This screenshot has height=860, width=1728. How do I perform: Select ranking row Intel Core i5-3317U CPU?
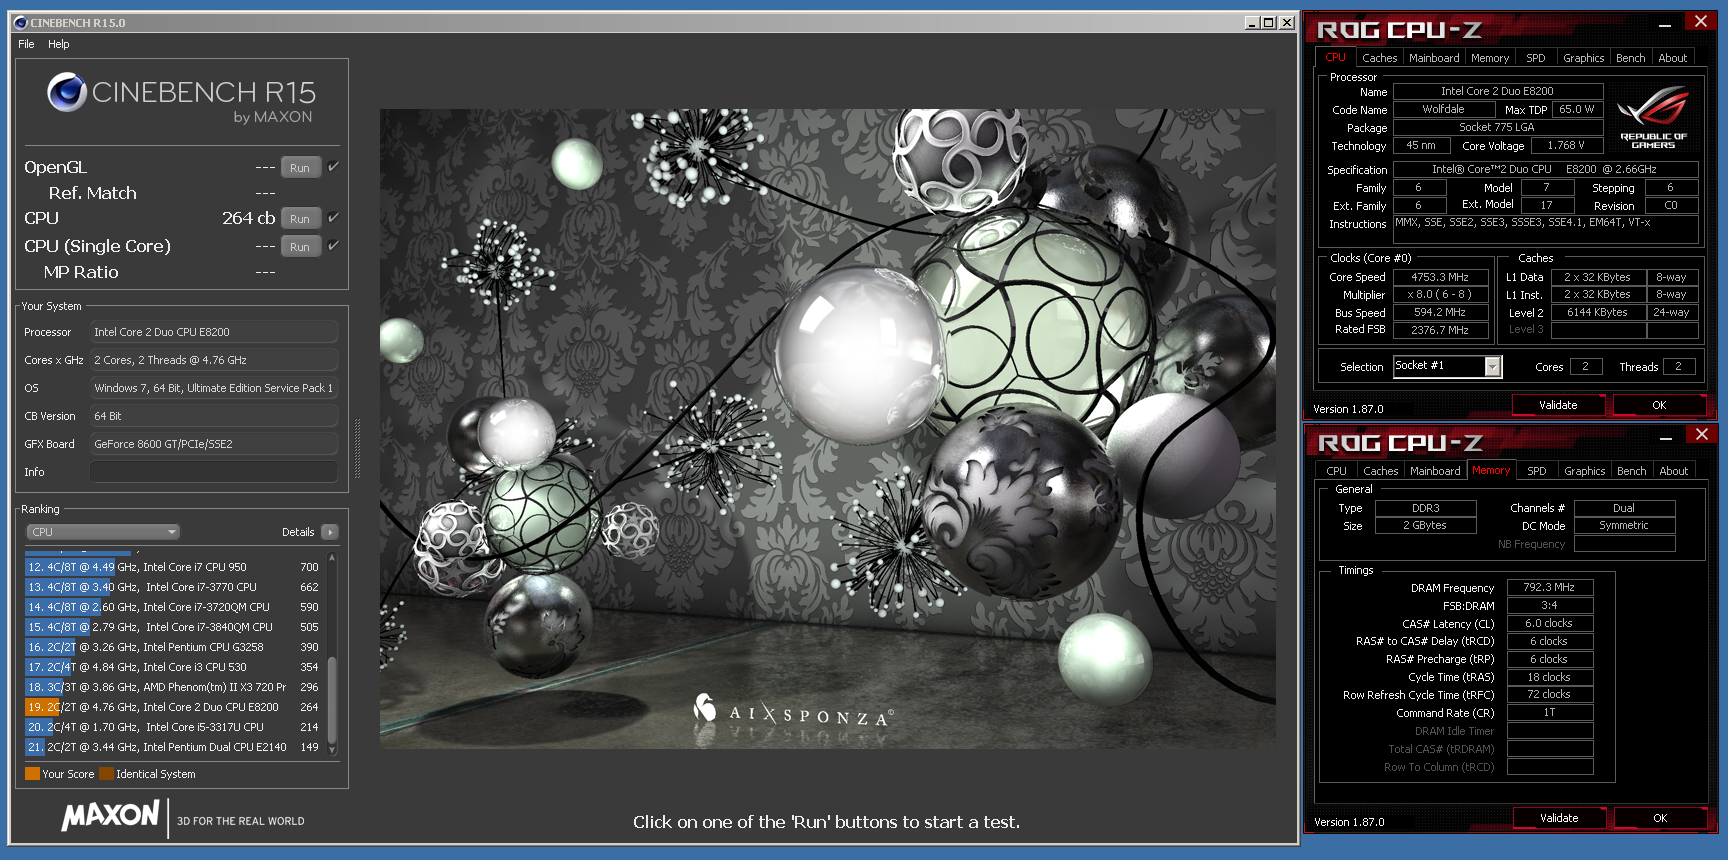click(x=173, y=727)
